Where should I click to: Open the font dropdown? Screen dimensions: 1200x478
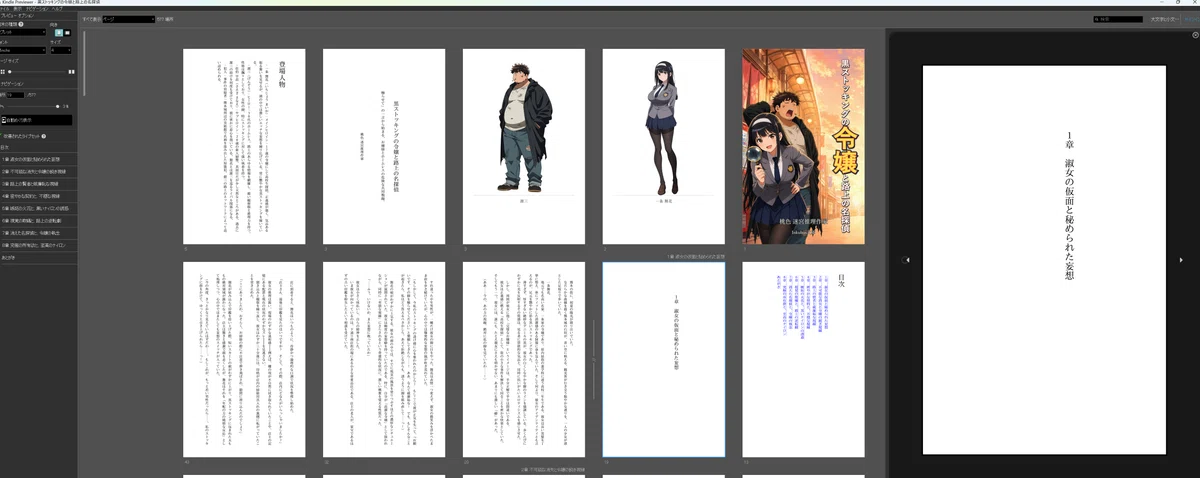coord(23,50)
